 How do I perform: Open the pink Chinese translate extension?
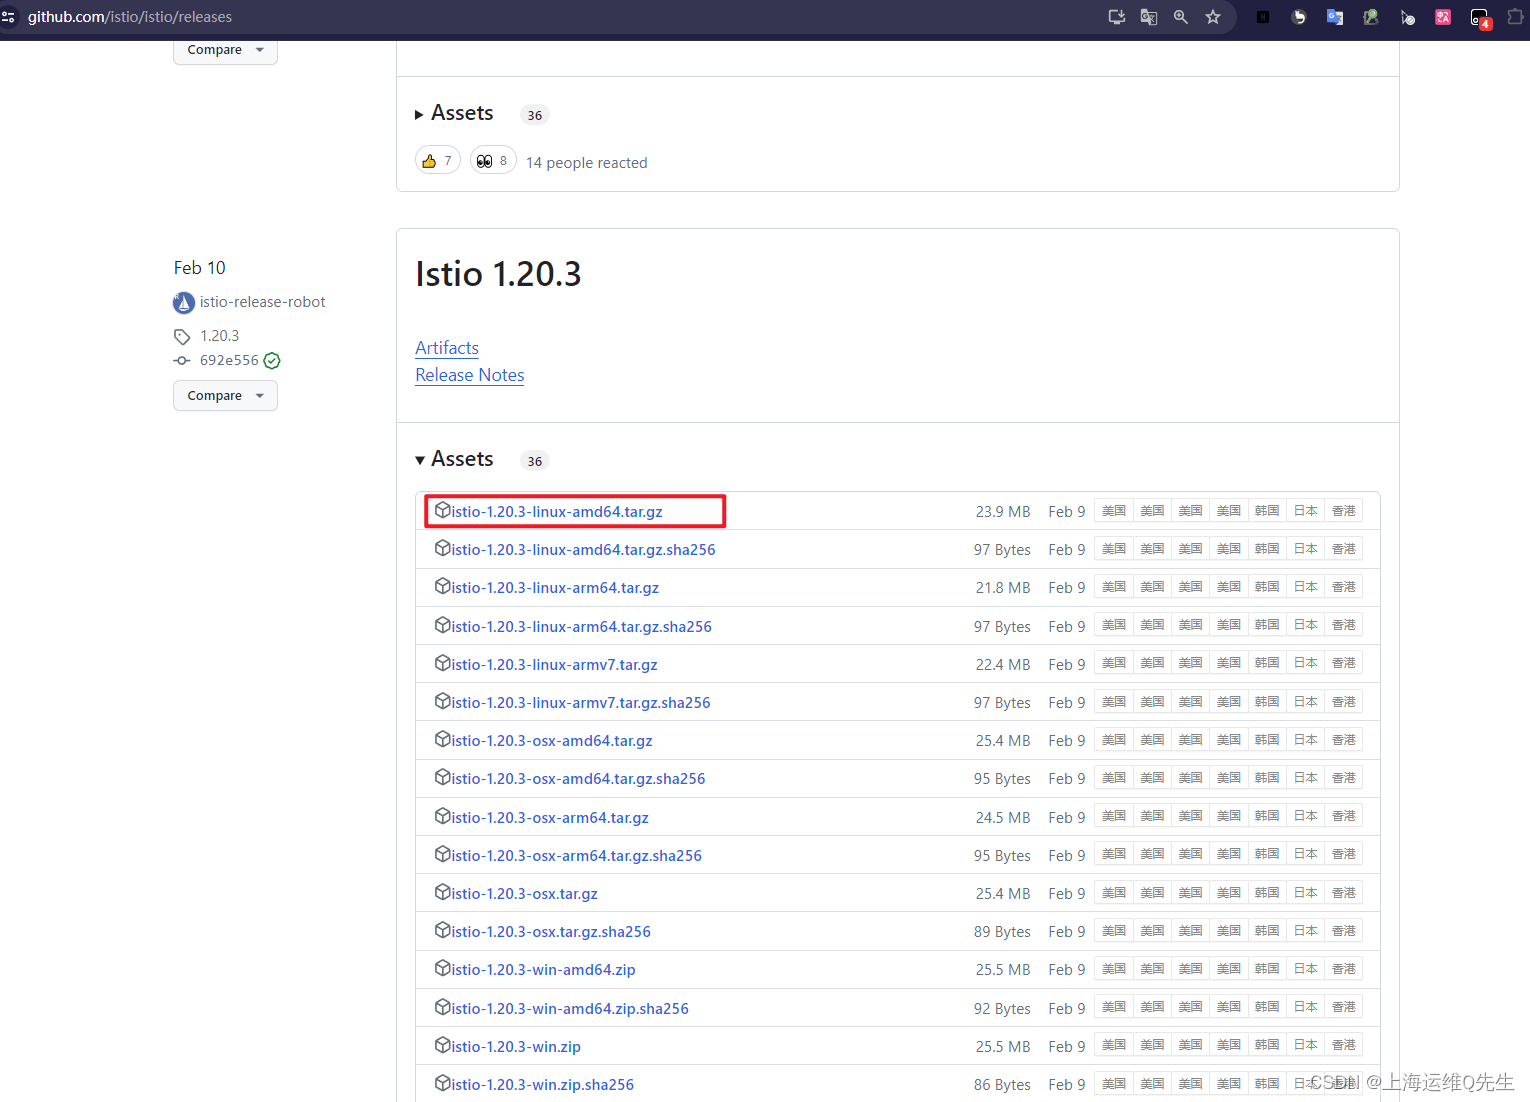(x=1443, y=17)
